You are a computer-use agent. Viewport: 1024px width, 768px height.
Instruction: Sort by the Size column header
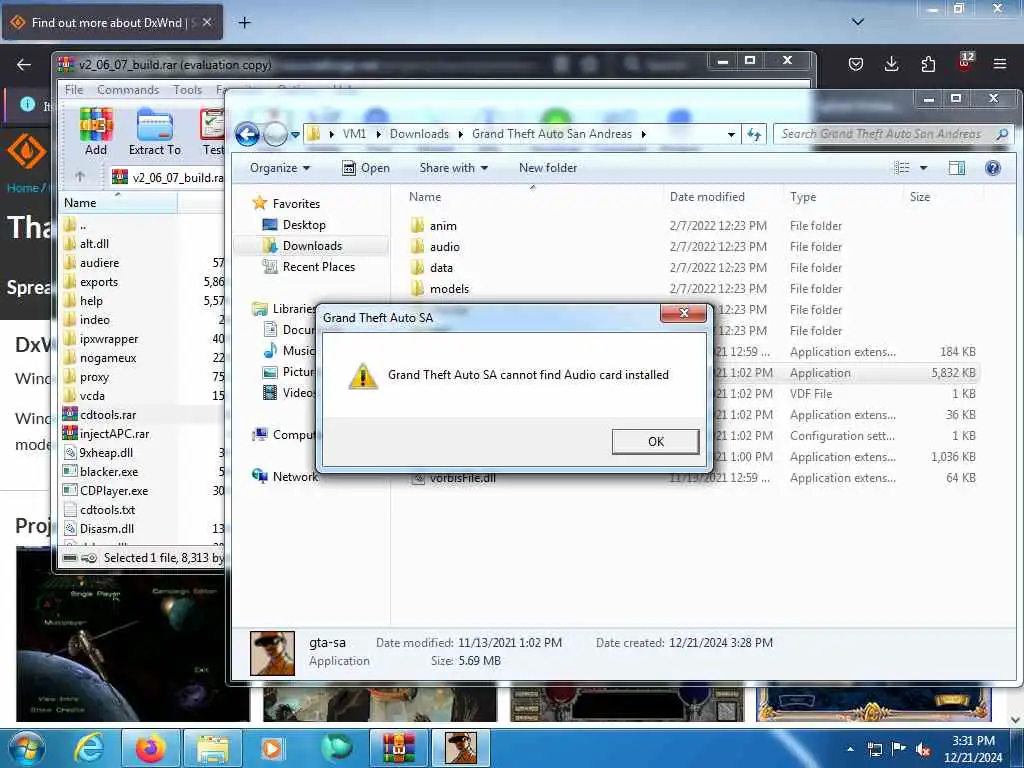(920, 197)
